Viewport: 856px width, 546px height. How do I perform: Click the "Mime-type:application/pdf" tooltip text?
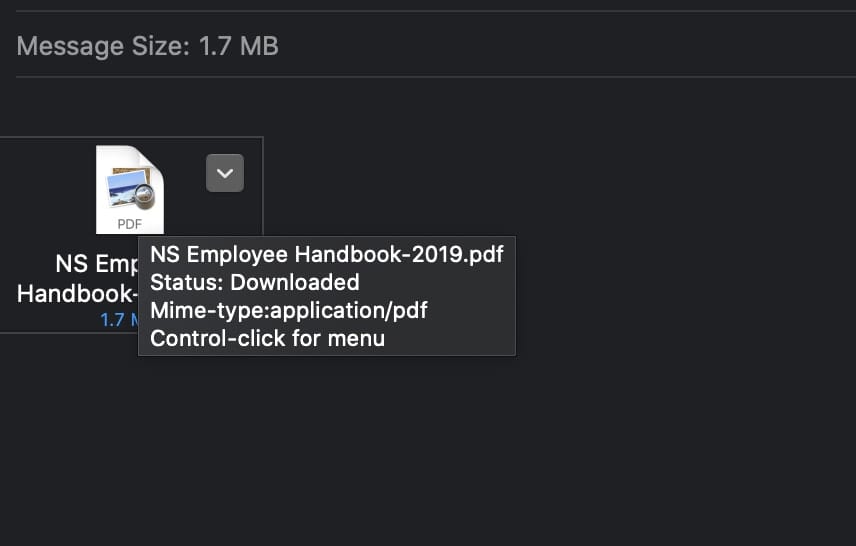(288, 310)
